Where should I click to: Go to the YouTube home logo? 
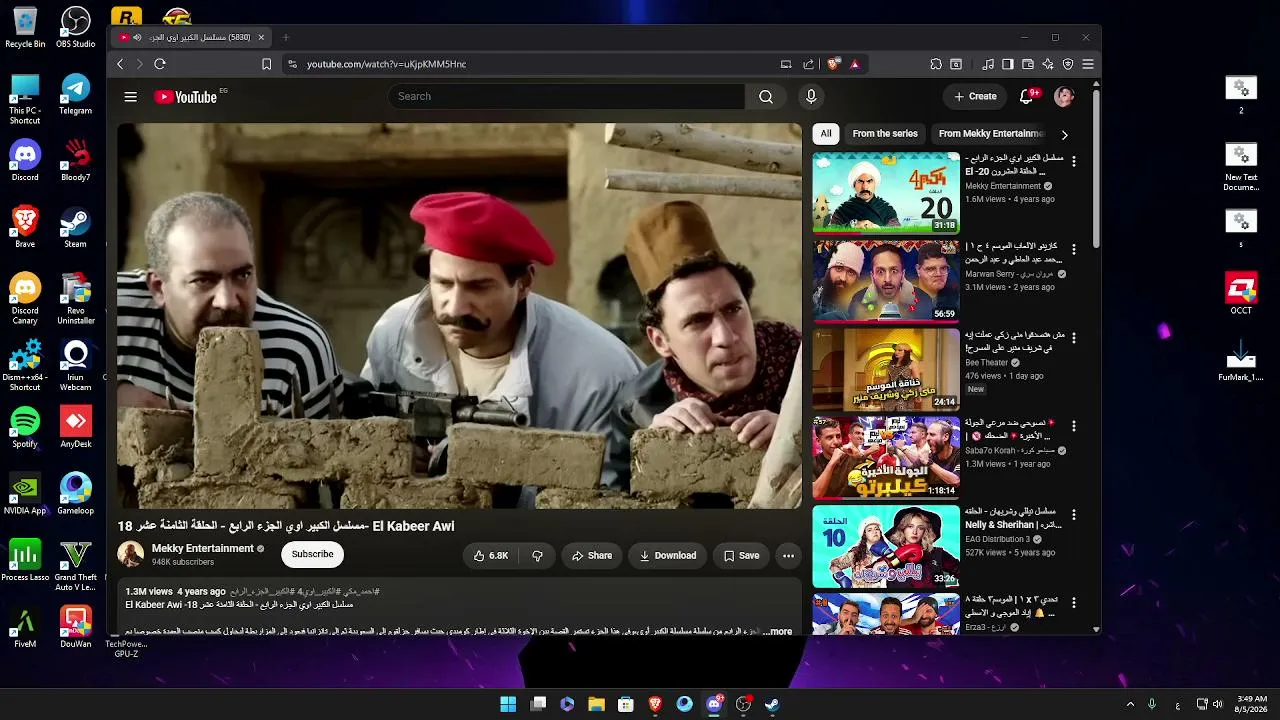[x=186, y=97]
